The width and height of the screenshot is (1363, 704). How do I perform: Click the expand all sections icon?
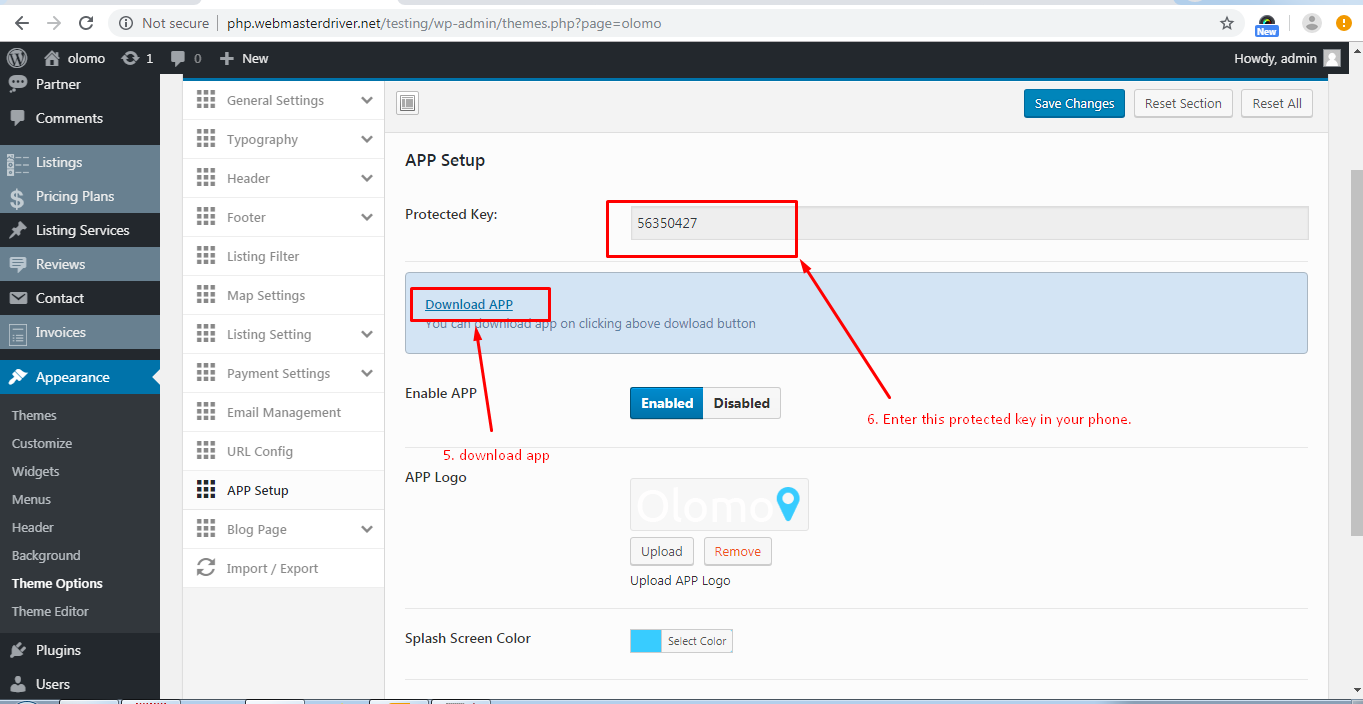[407, 103]
